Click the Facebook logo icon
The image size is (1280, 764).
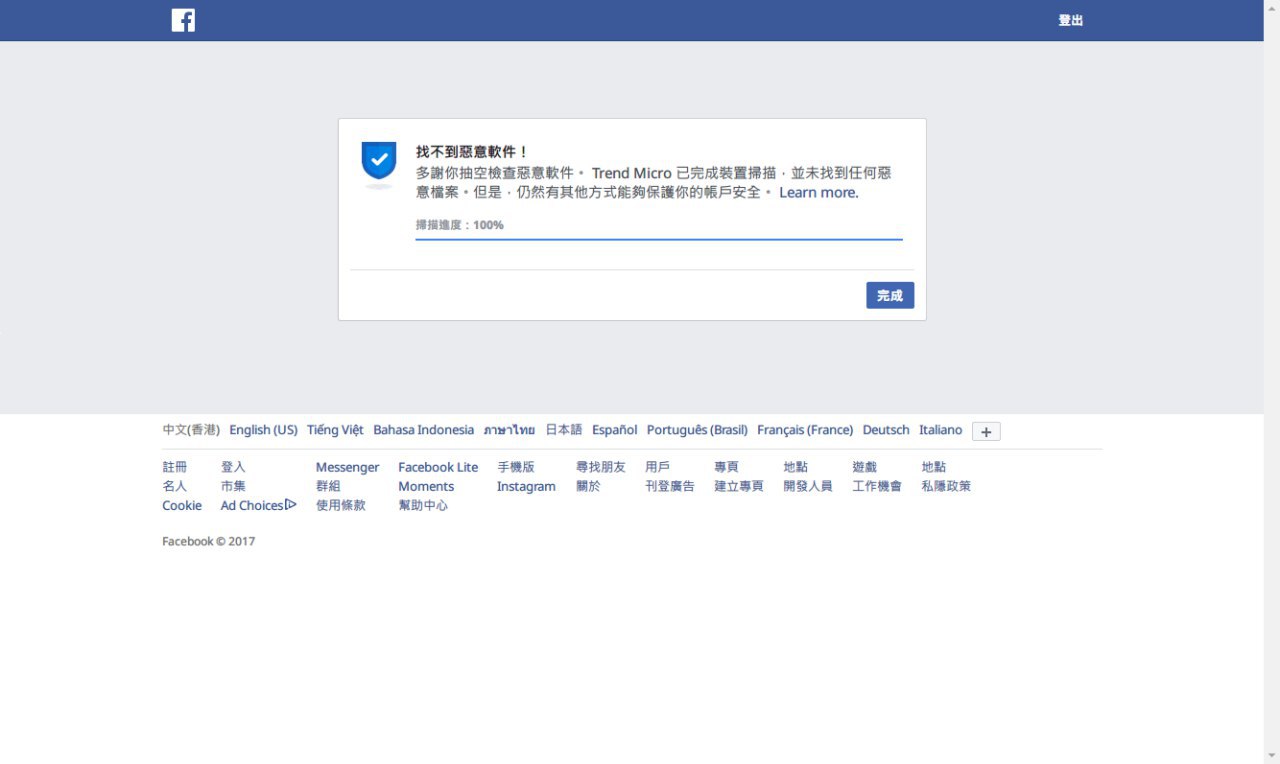pyautogui.click(x=183, y=20)
